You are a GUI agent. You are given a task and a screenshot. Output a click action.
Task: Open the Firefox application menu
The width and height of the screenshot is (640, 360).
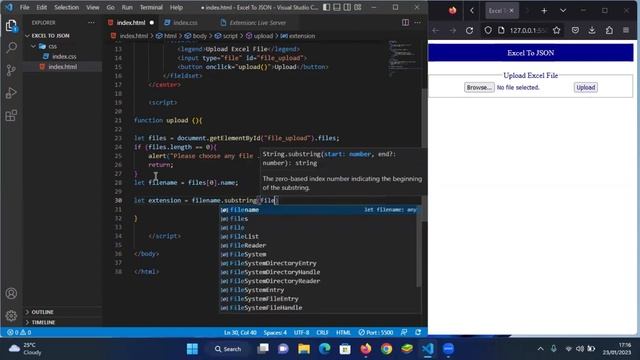point(626,30)
